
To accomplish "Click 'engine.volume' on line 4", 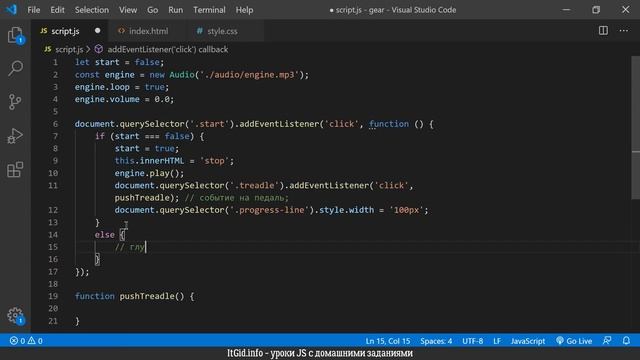I will coord(107,99).
